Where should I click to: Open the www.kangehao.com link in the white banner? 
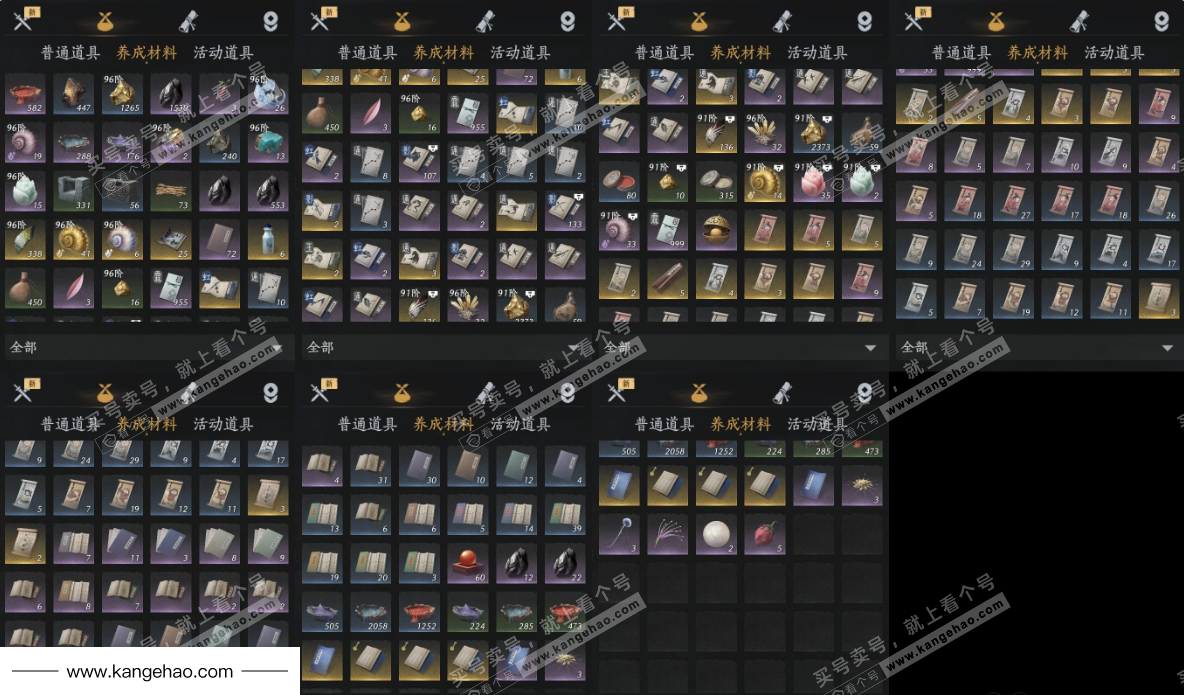click(150, 672)
